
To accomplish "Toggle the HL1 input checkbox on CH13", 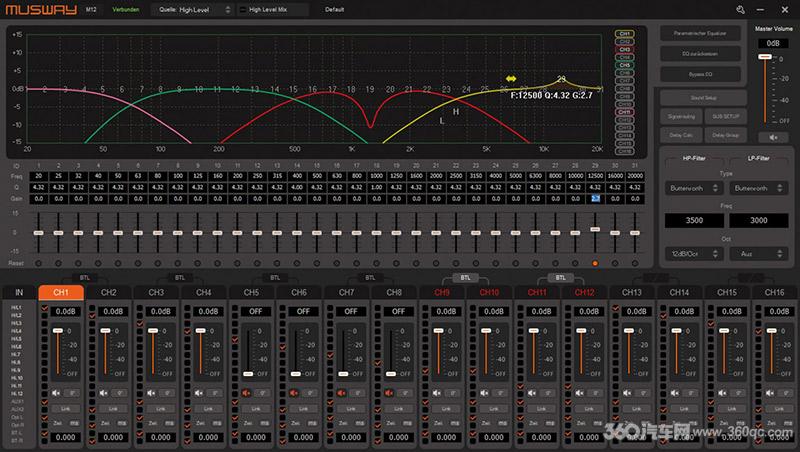I will point(615,308).
